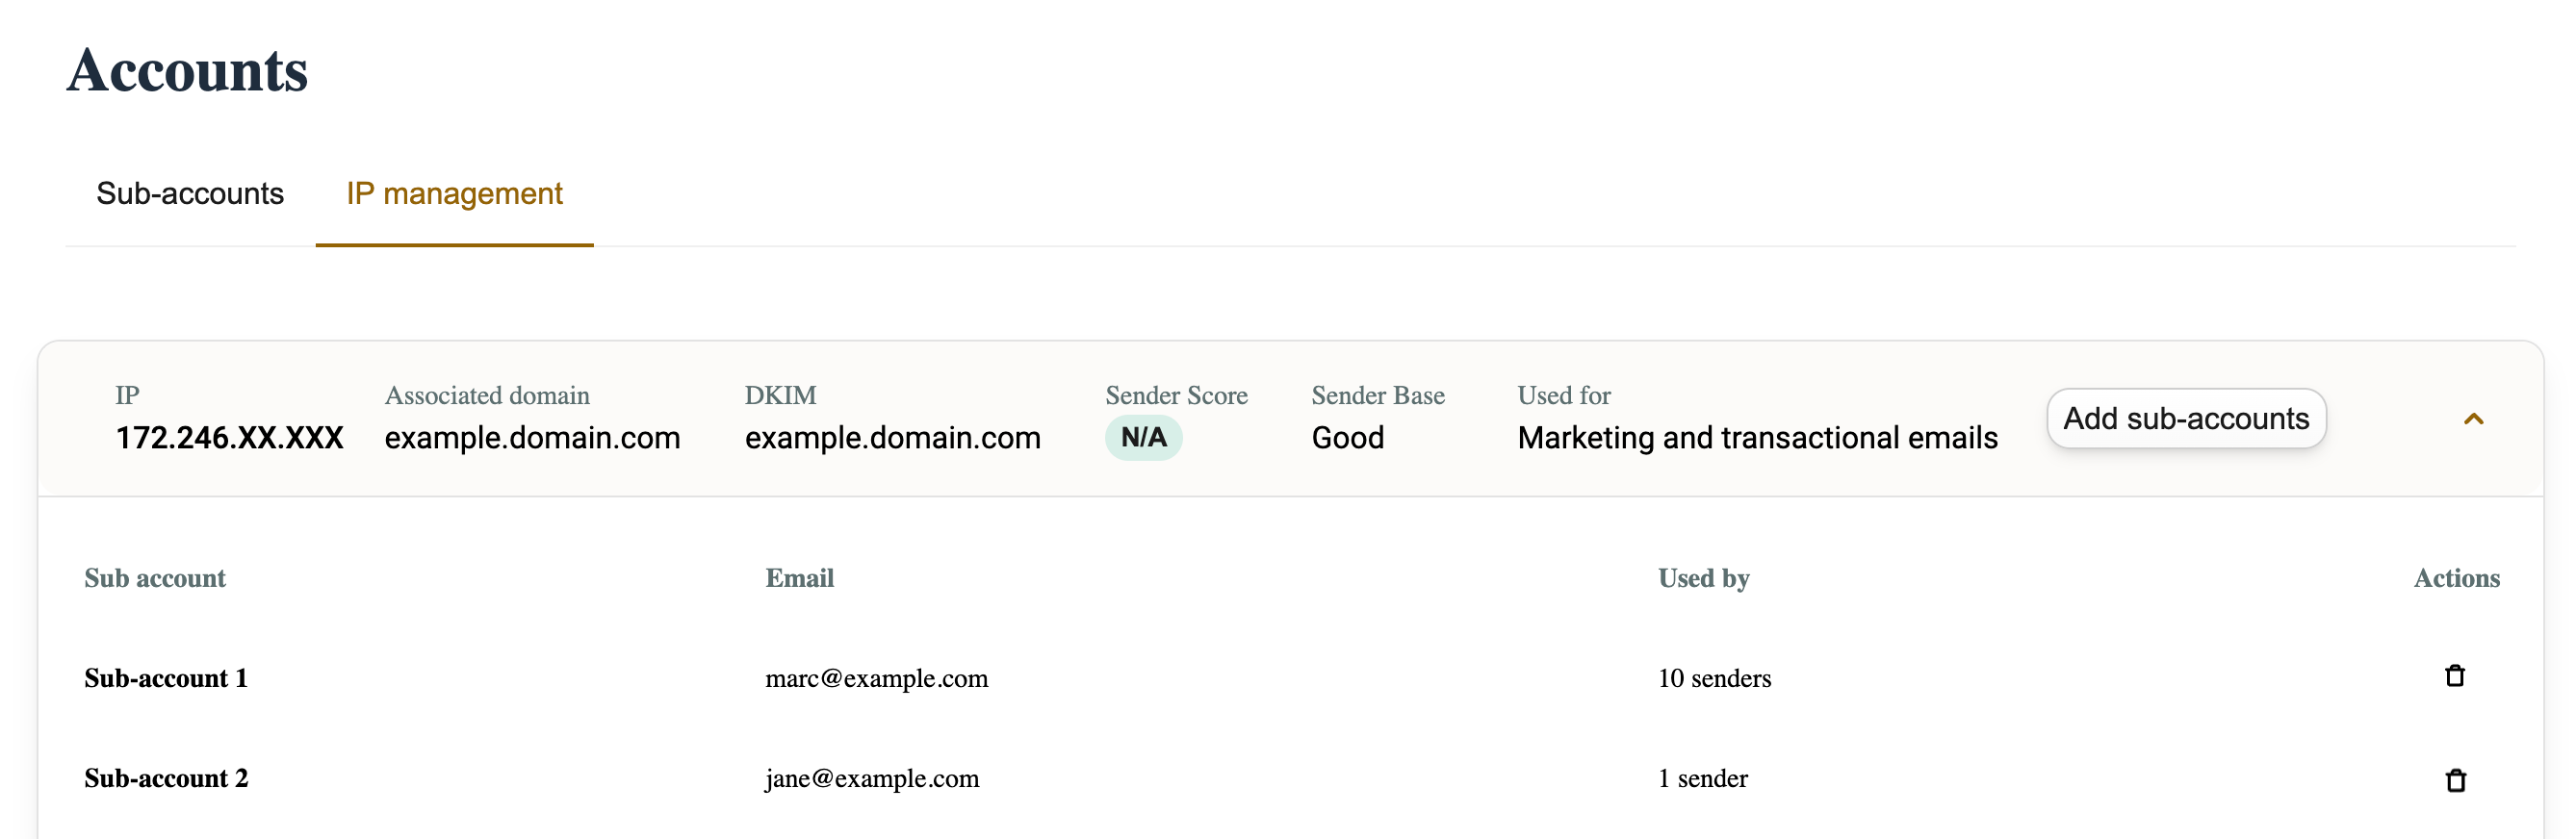Click the marc@example.com email

click(x=876, y=678)
